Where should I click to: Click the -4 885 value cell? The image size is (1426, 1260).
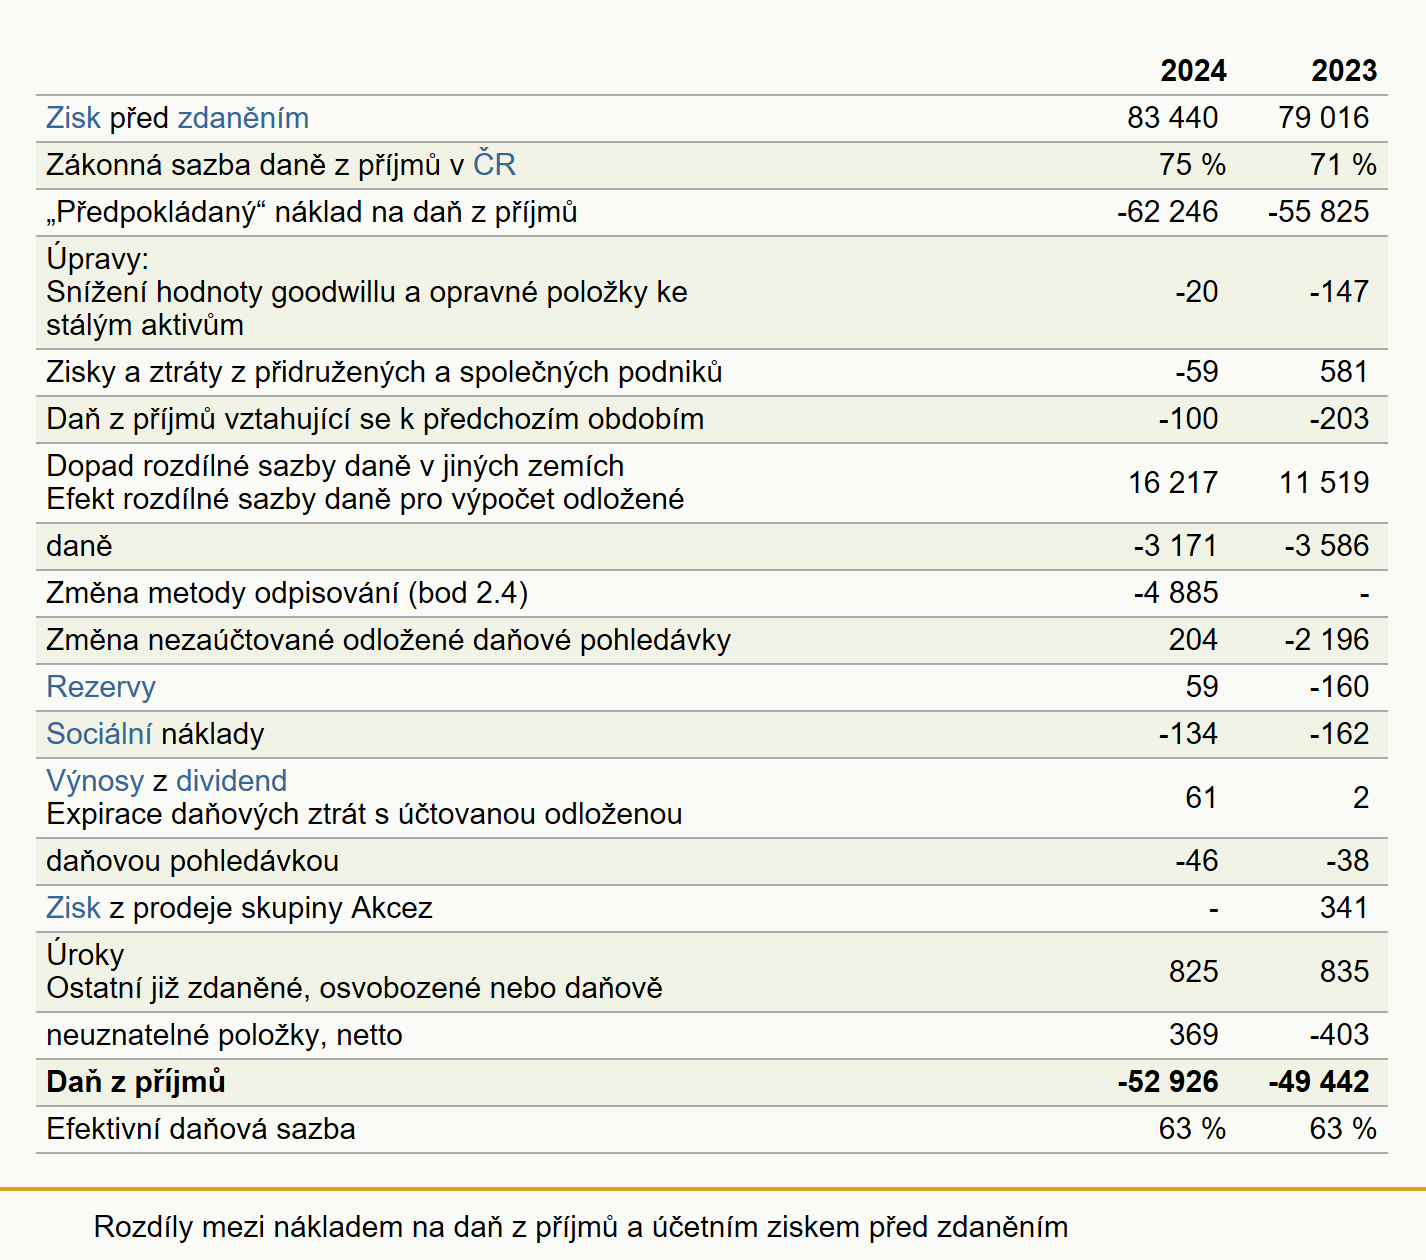coord(1176,593)
